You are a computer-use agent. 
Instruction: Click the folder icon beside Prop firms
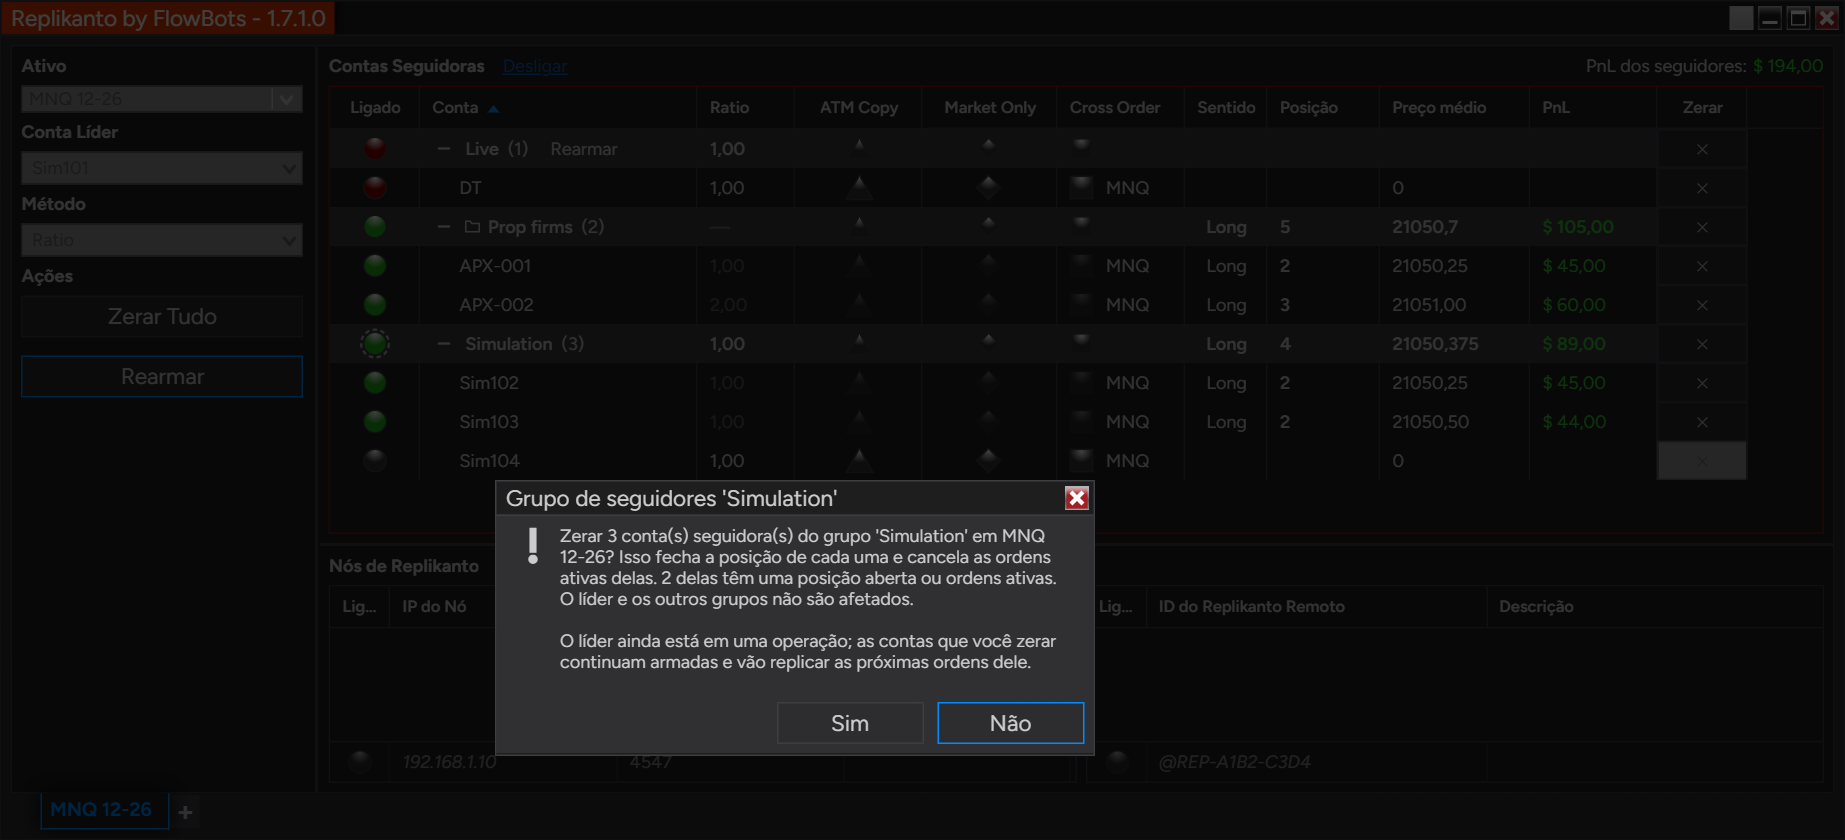pyautogui.click(x=473, y=227)
